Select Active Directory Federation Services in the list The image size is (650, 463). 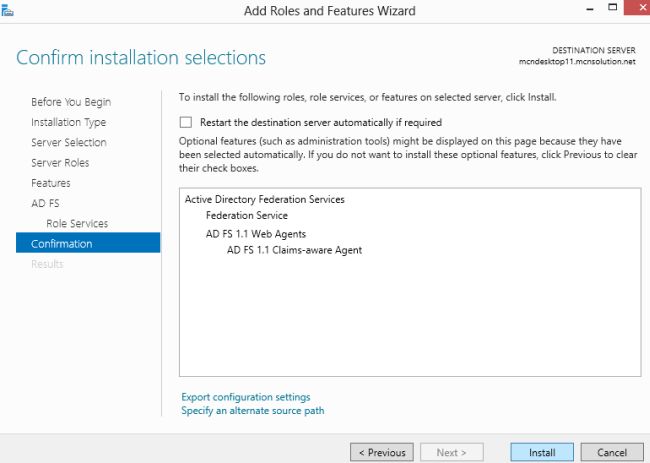(x=264, y=199)
